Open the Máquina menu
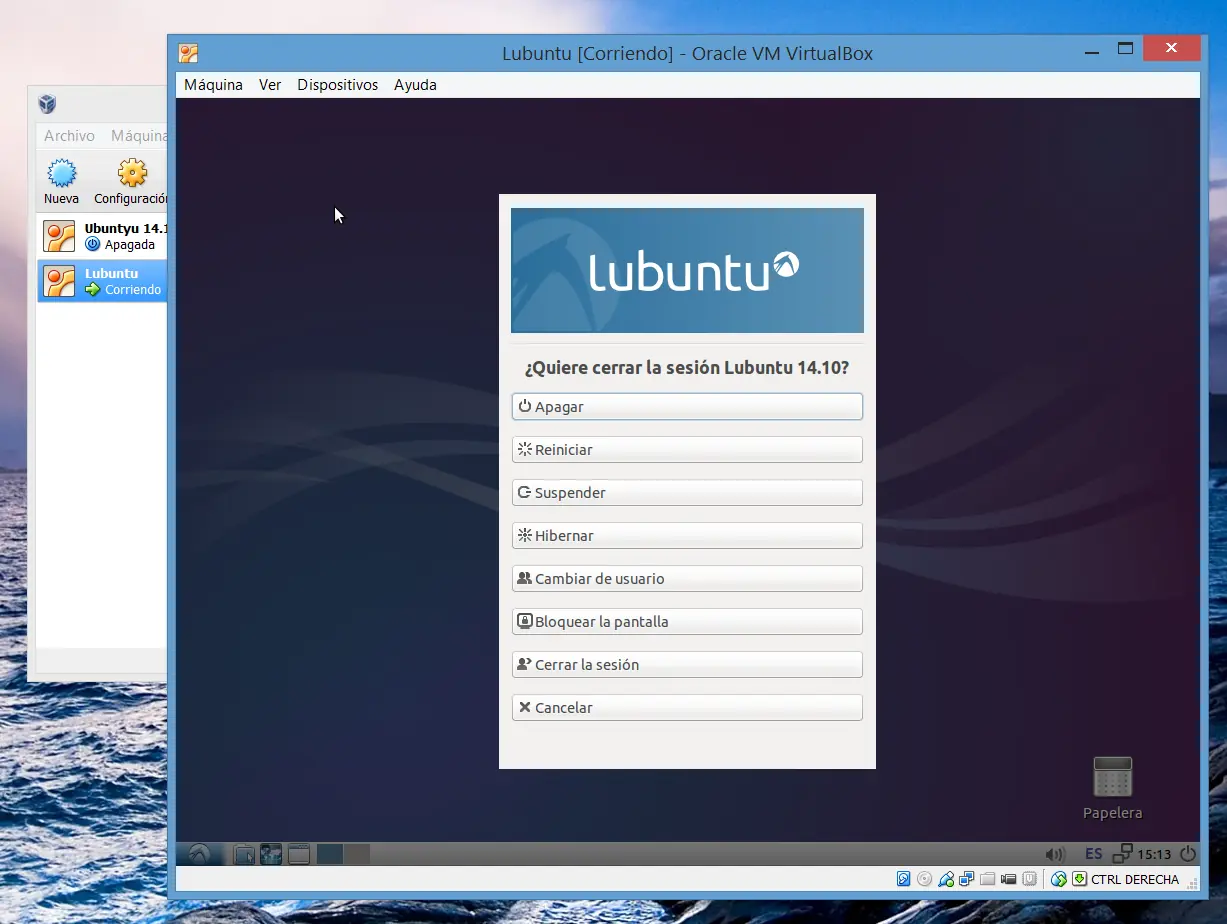The height and width of the screenshot is (924, 1227). [x=213, y=85]
